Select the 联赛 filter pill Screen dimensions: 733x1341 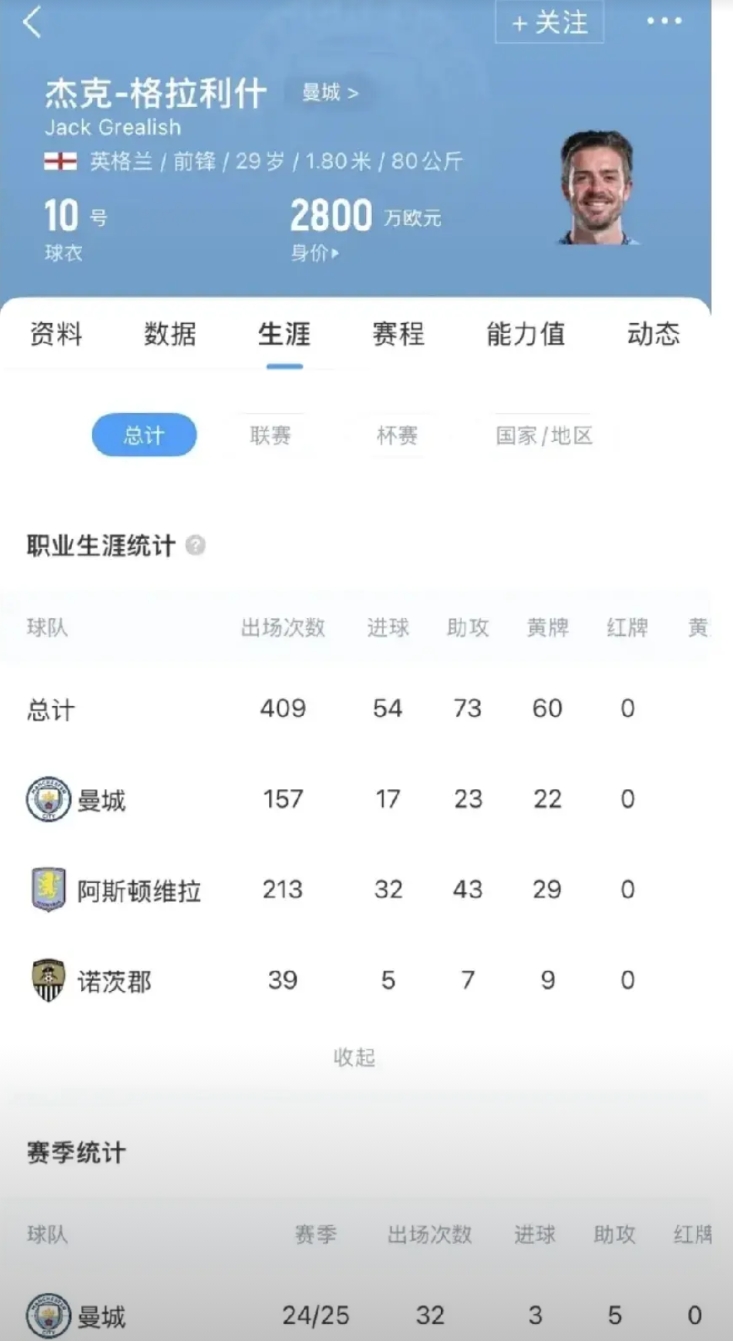tap(270, 435)
